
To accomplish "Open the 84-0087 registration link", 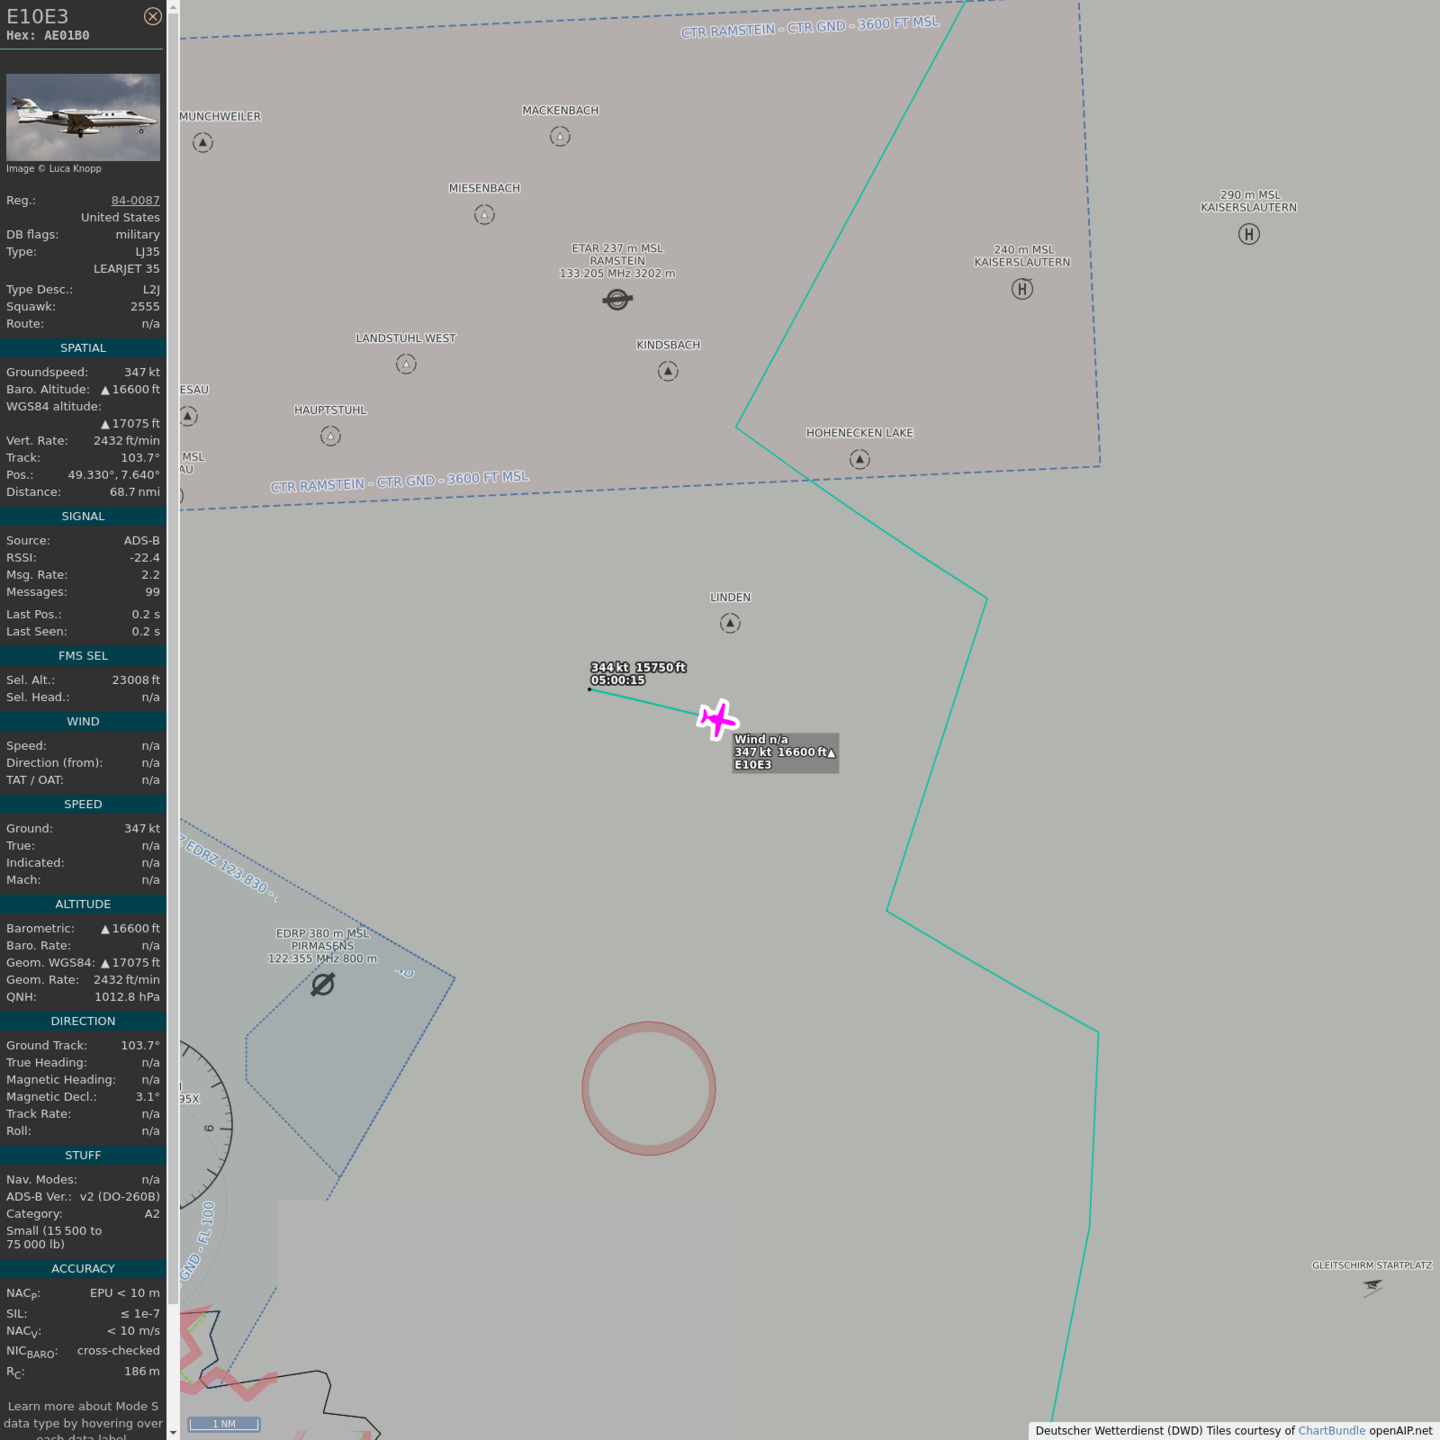I will click(135, 200).
